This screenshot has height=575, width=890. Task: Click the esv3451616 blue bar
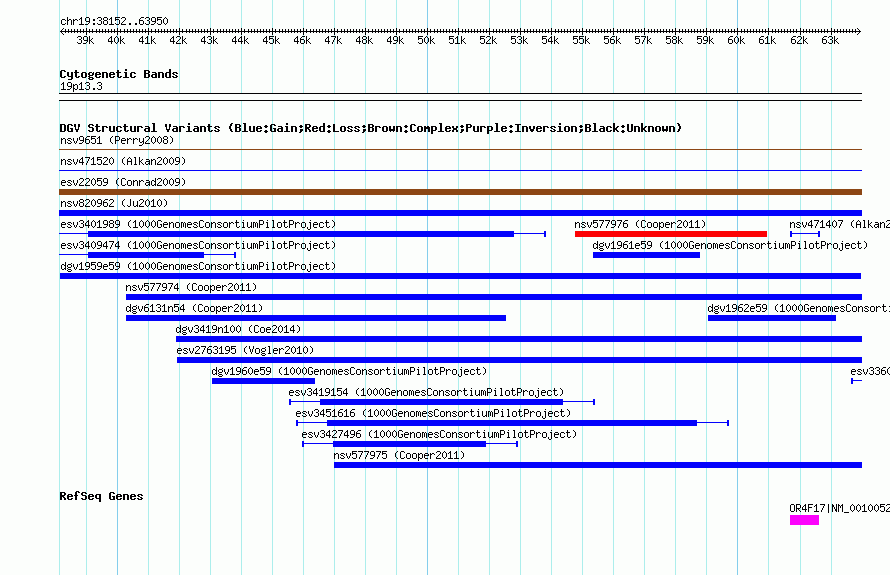pos(512,423)
